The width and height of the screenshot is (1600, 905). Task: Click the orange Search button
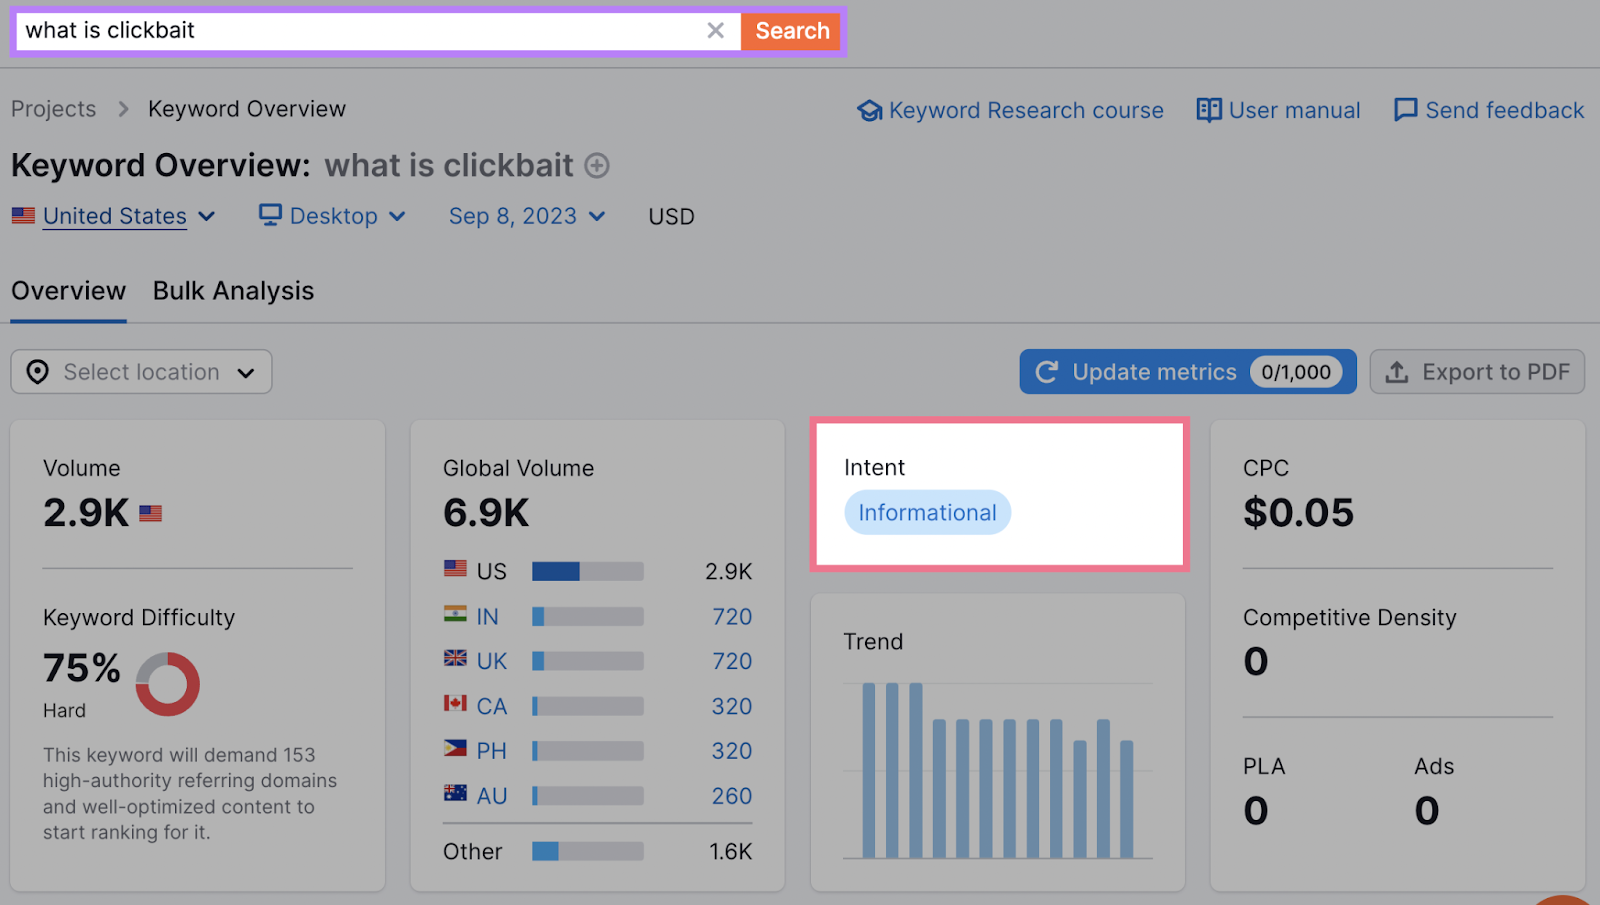point(790,30)
